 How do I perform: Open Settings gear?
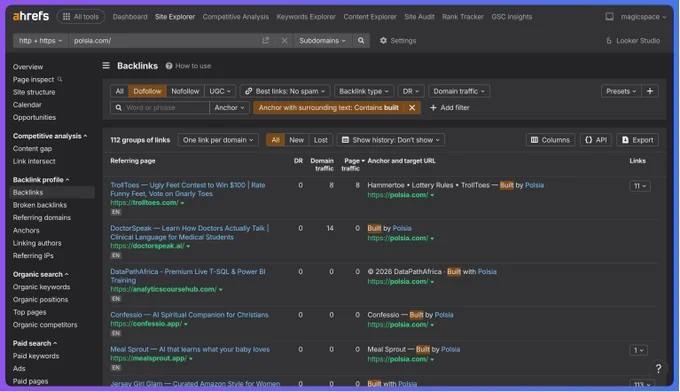pos(398,40)
